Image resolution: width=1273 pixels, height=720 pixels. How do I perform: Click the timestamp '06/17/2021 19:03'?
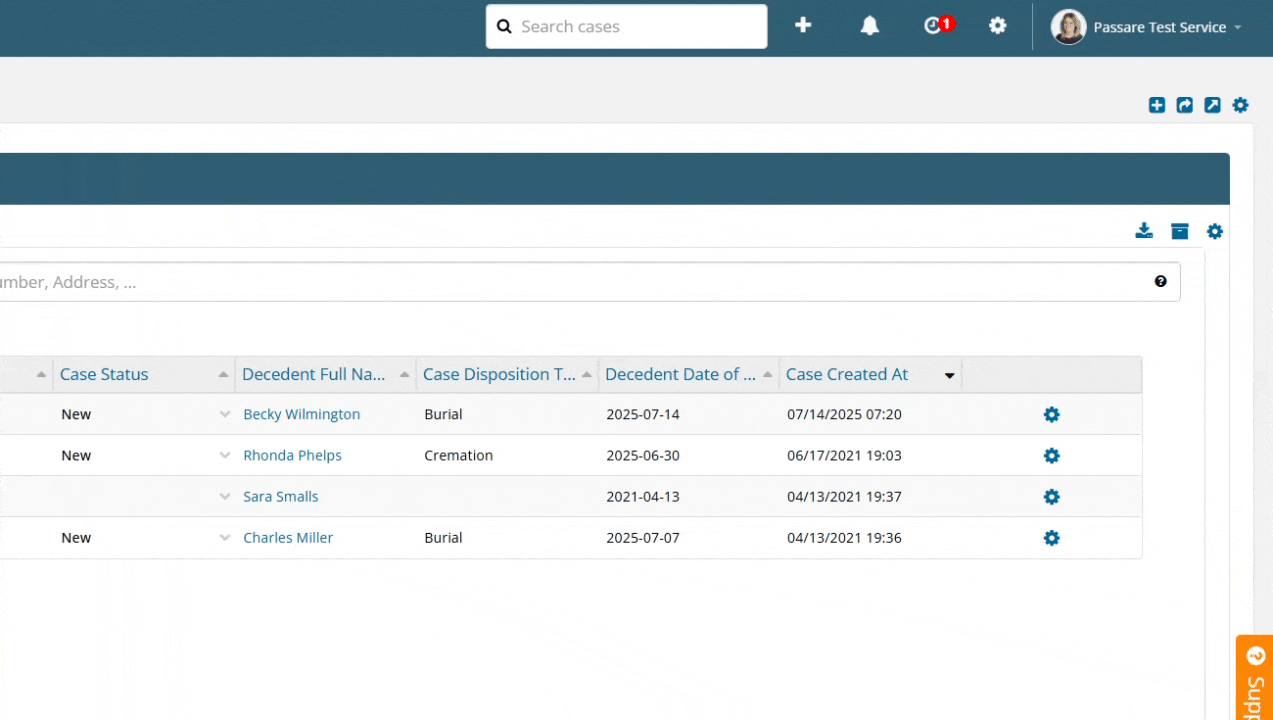[x=844, y=455]
